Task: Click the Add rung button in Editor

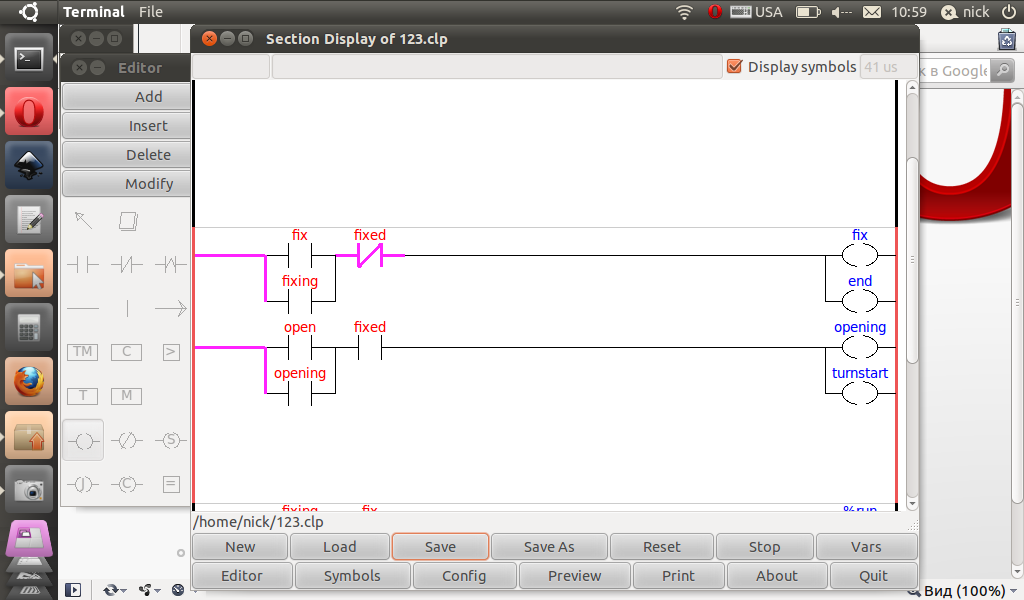Action: click(x=128, y=97)
